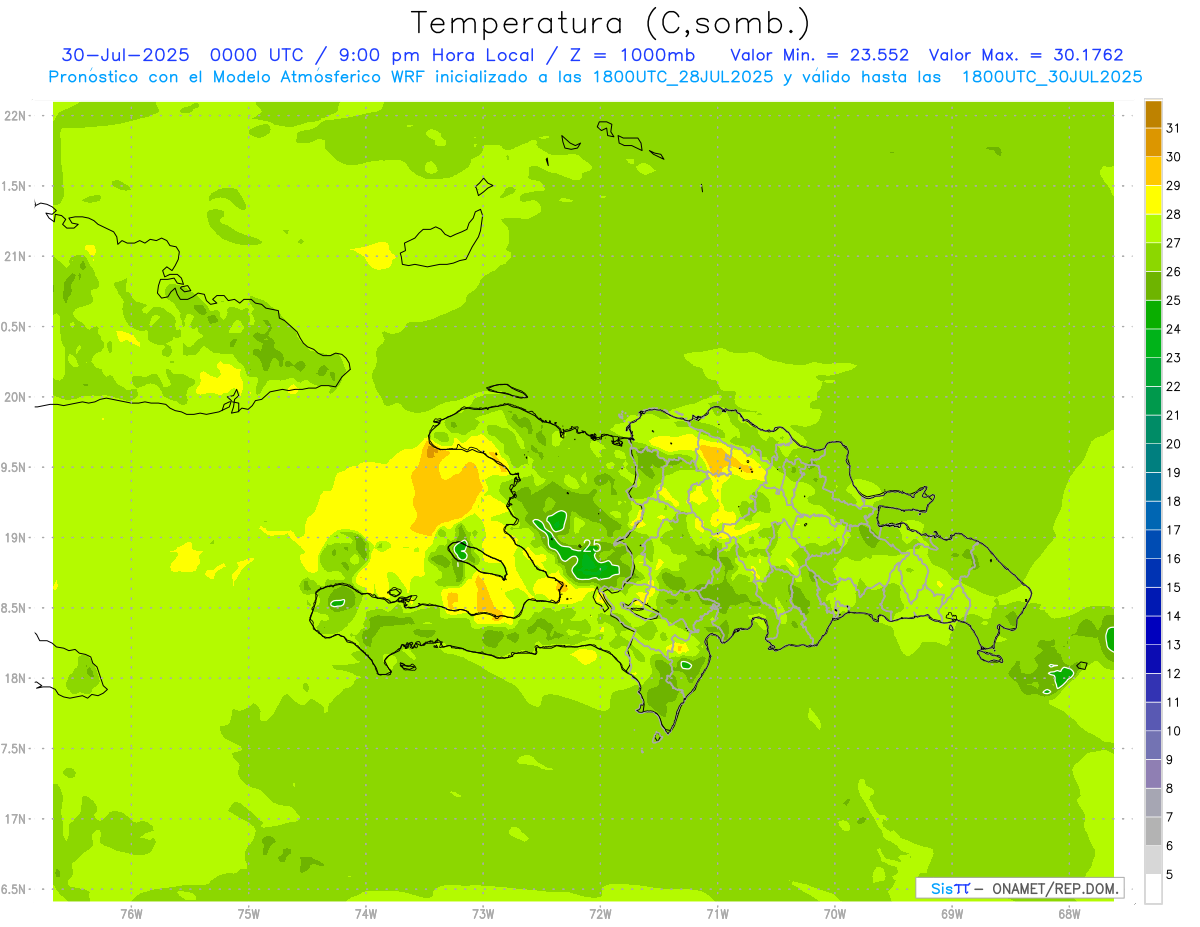Click the legend value '31'
The height and width of the screenshot is (927, 1200).
click(1174, 128)
